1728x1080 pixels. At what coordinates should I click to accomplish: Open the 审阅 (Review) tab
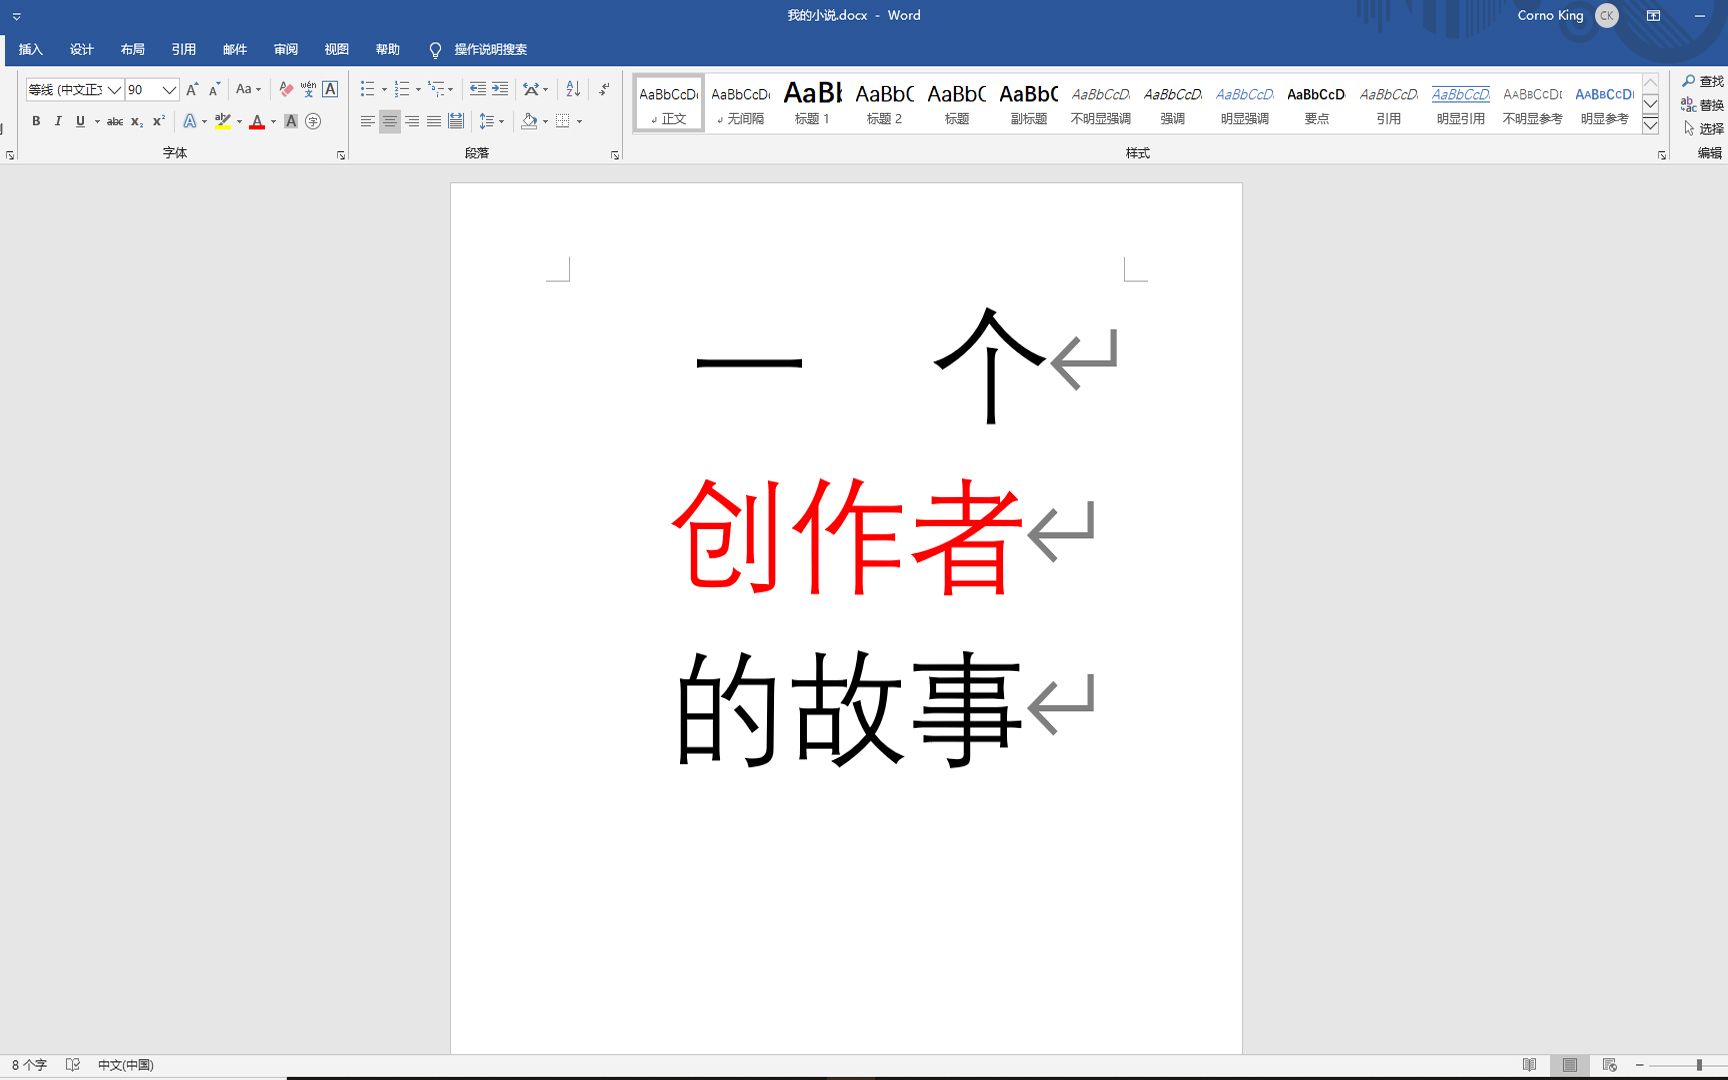pos(286,49)
